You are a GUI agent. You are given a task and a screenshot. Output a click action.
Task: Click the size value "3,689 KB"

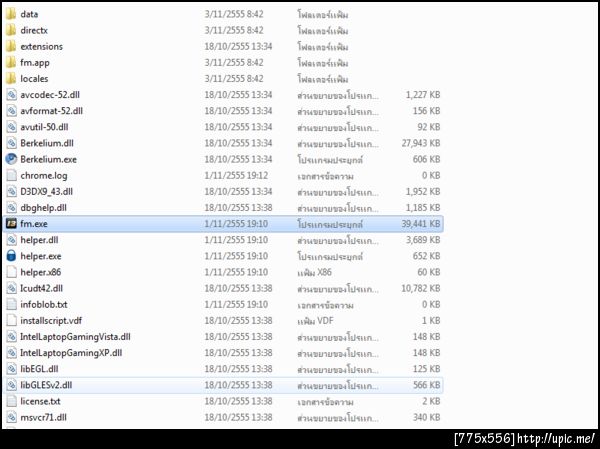(423, 240)
